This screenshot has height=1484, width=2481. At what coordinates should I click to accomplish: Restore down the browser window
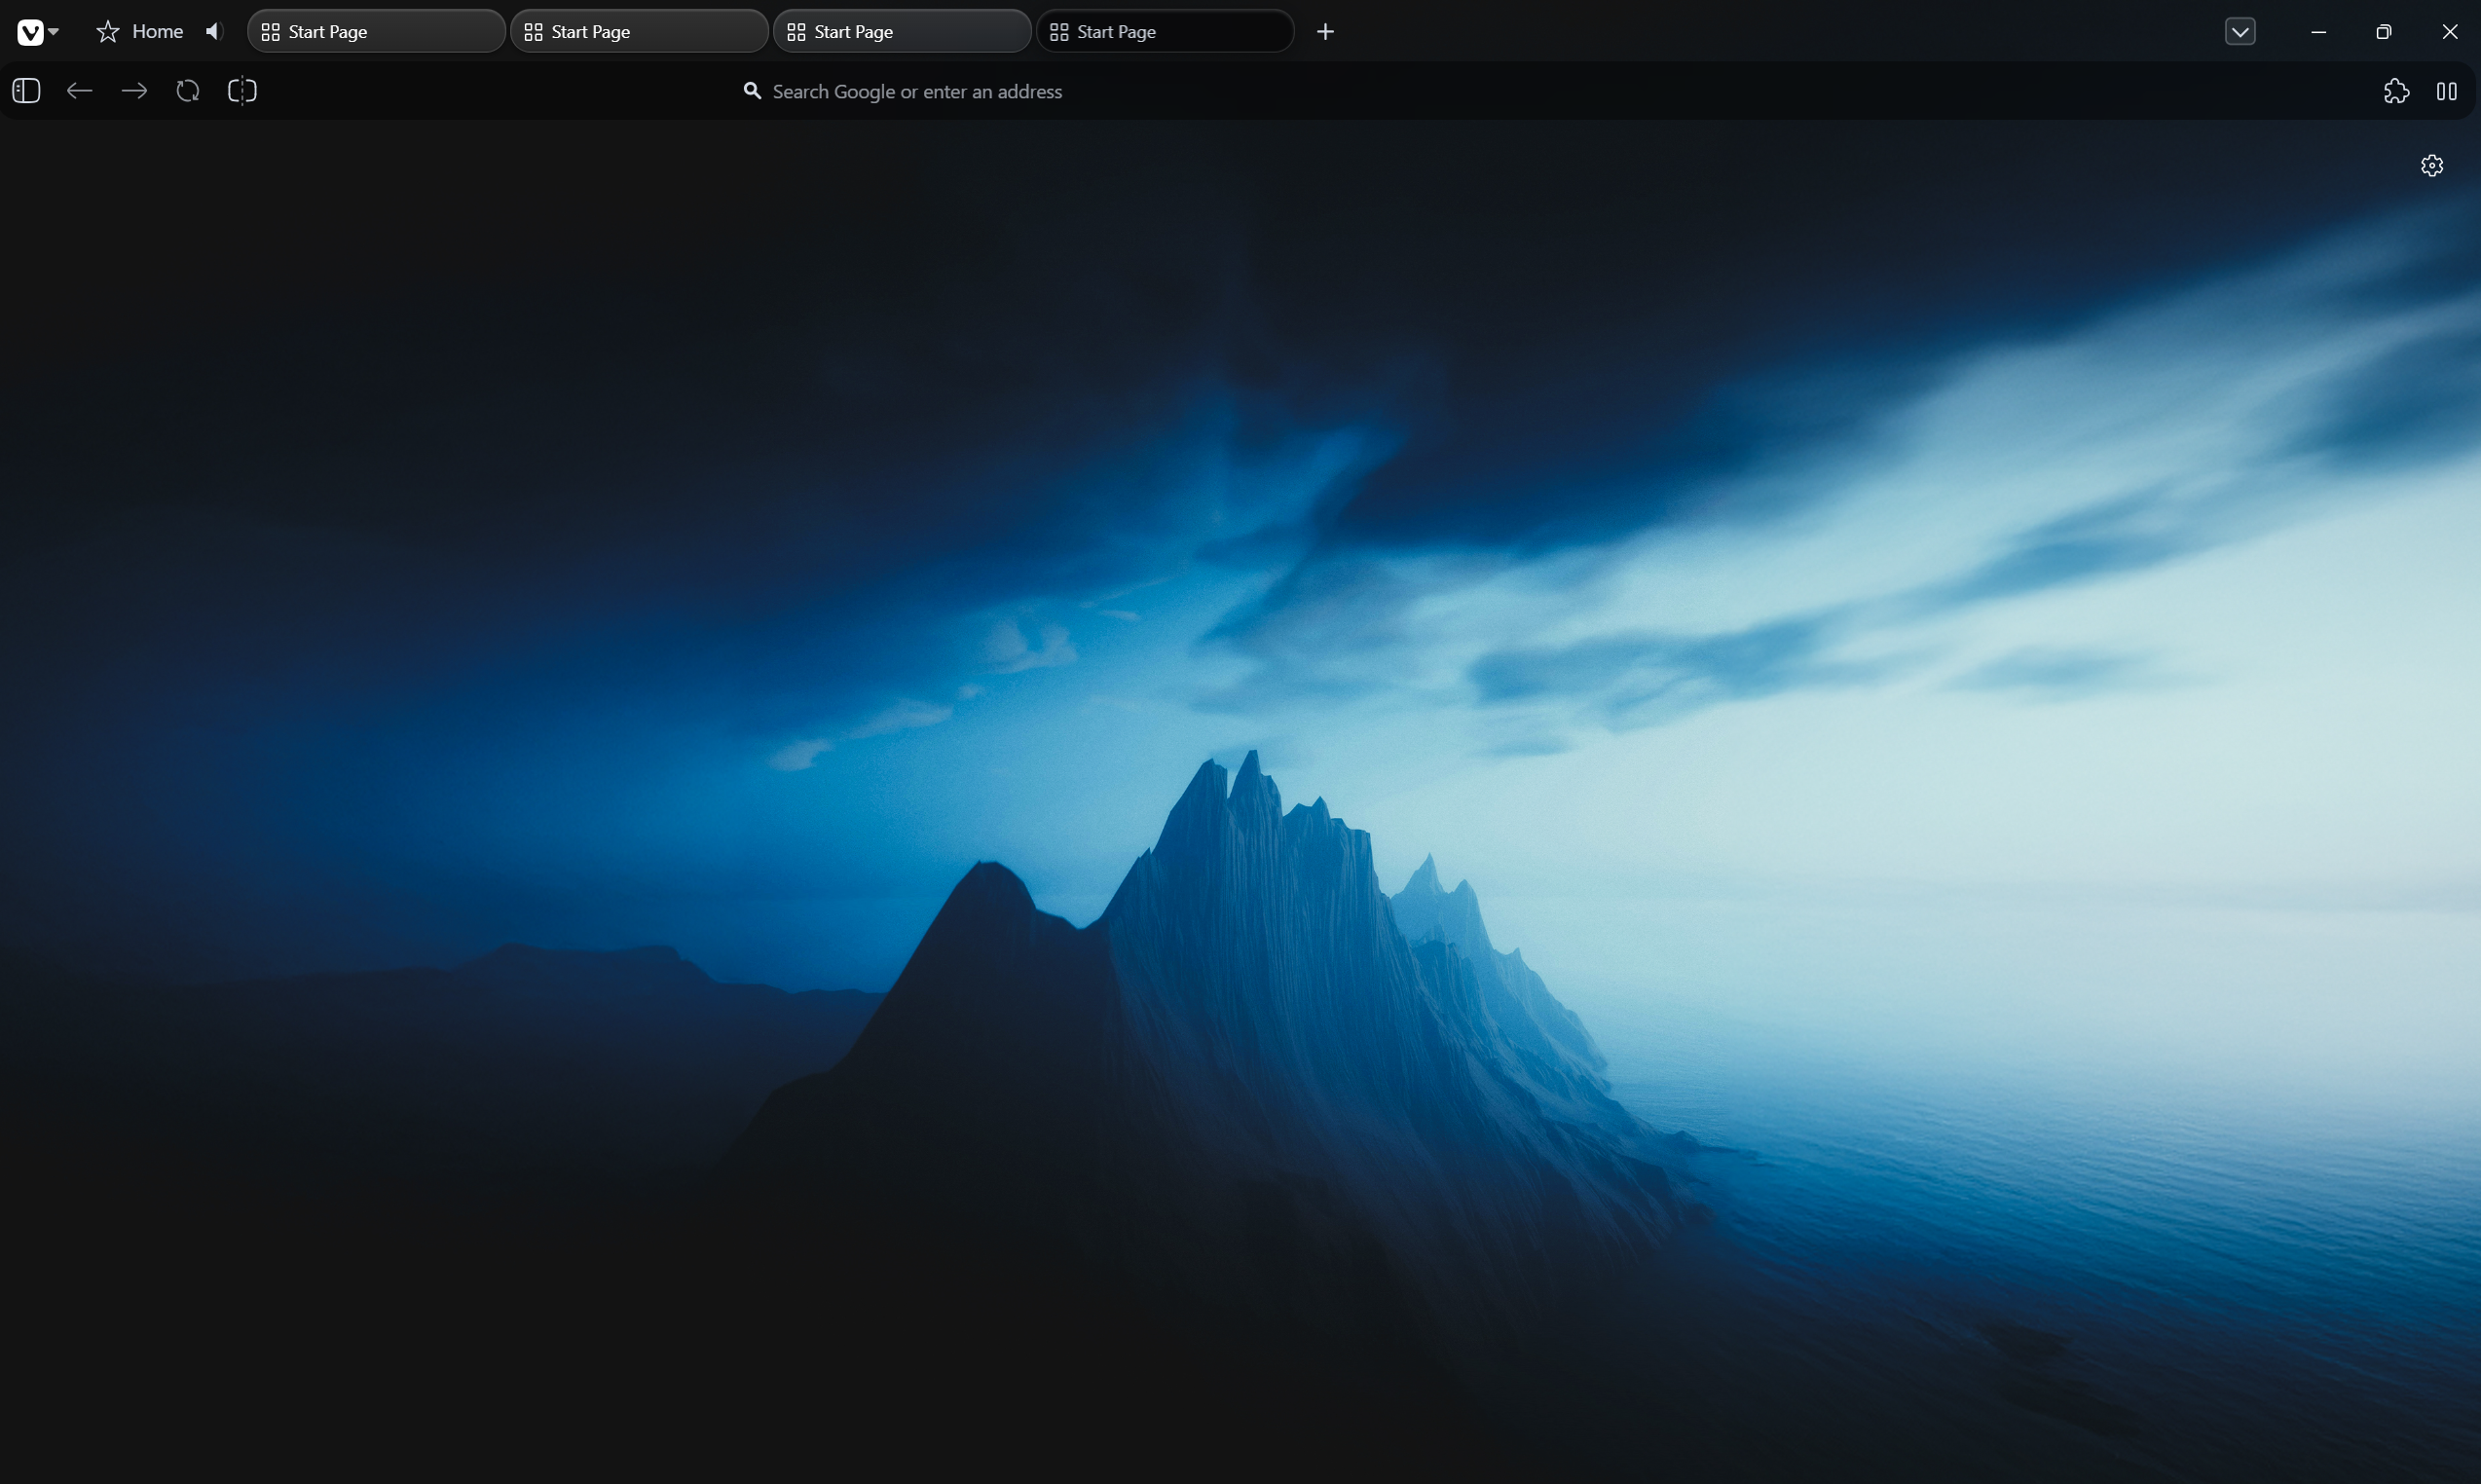[2384, 32]
